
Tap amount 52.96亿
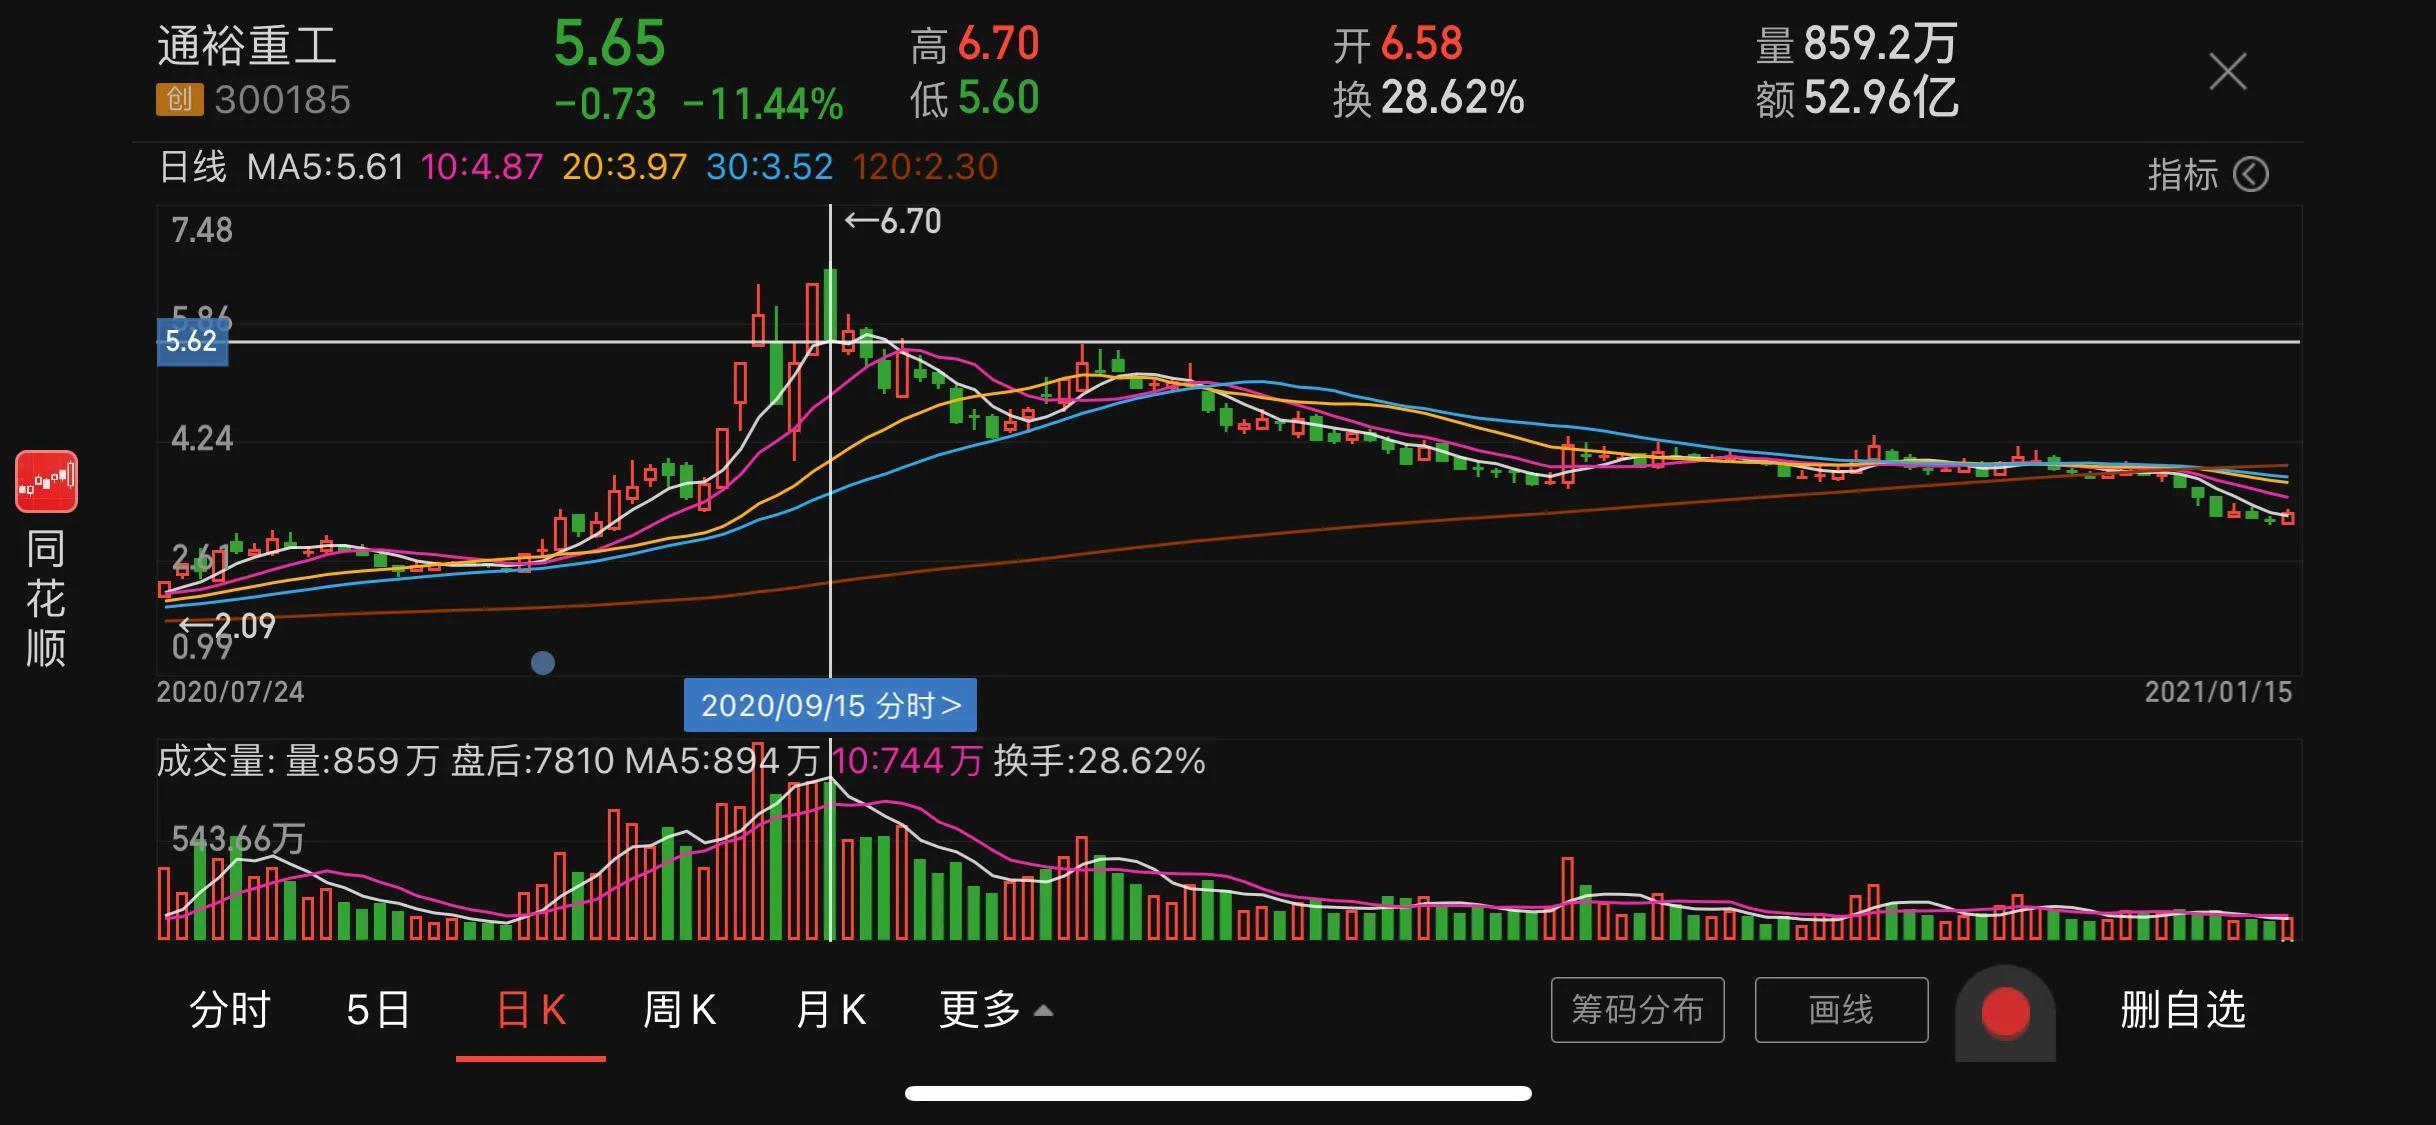click(1880, 98)
